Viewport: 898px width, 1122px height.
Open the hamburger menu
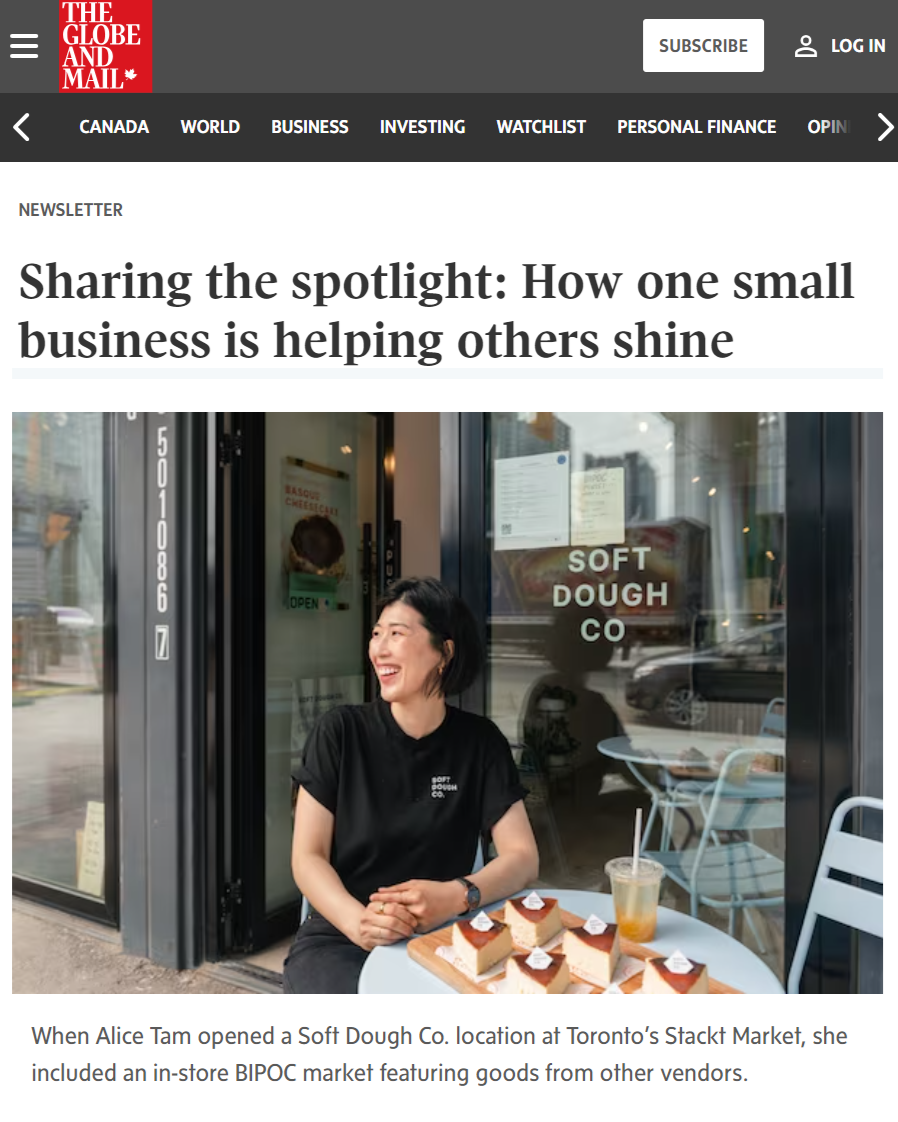pos(24,46)
